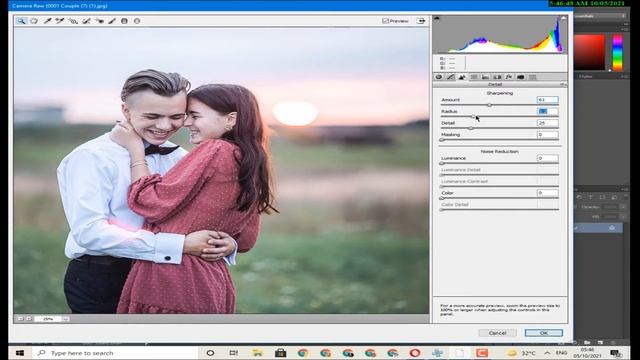Screen dimensions: 640x360
Task: Pick a shade in Photoshop's red color field
Action: [x=589, y=52]
